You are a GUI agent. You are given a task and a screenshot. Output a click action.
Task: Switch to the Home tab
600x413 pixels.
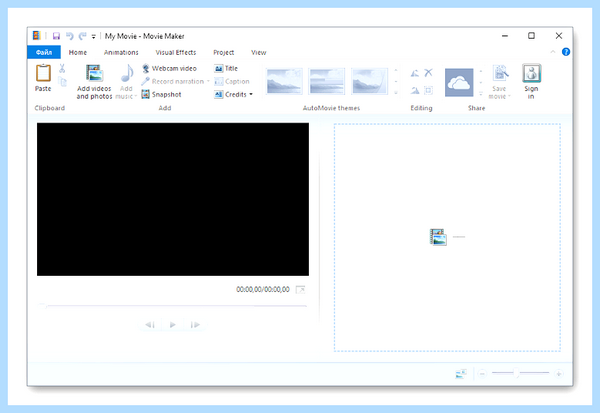78,52
